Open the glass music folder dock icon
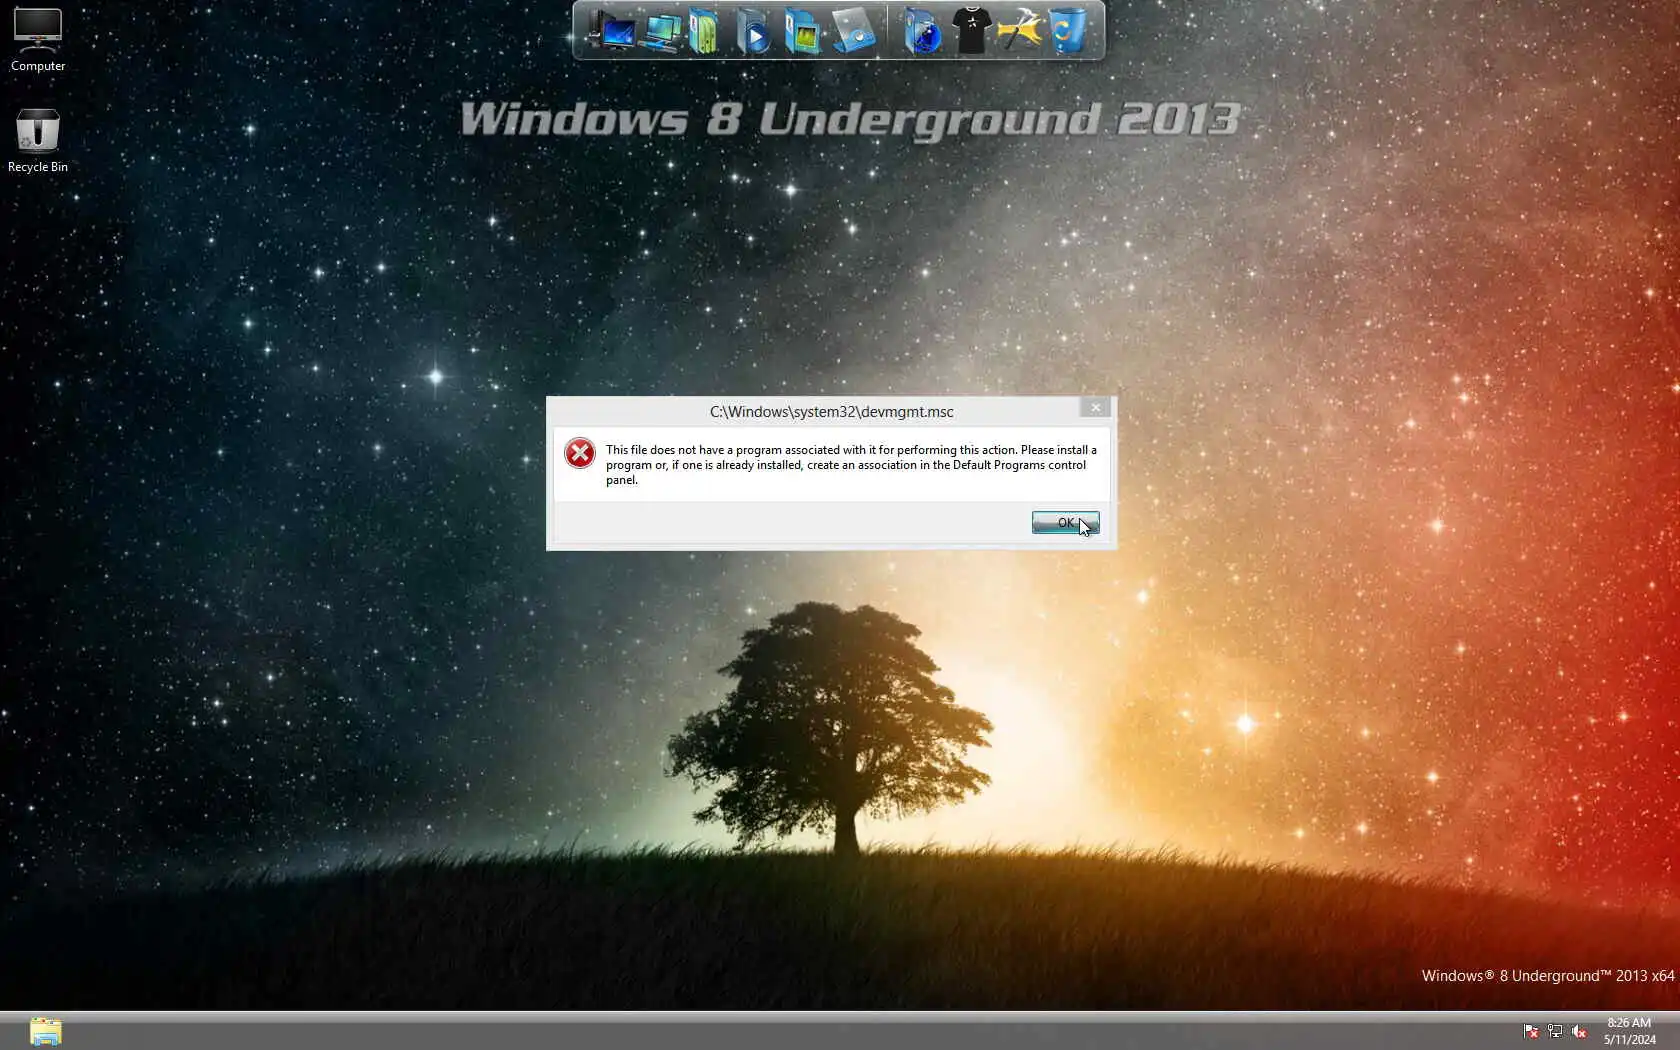 [853, 31]
